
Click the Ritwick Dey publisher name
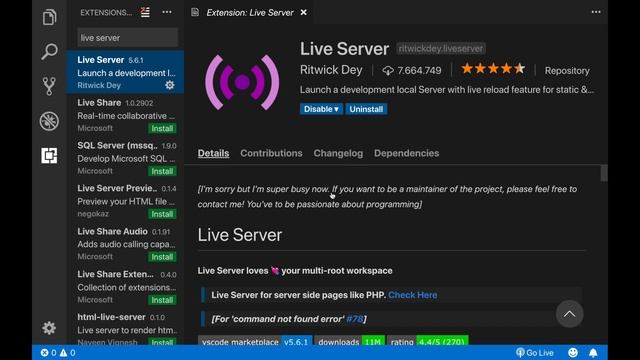(x=331, y=70)
